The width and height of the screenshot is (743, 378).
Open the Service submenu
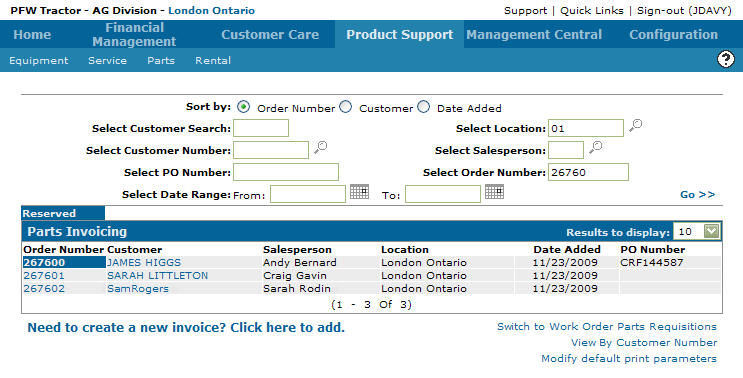coord(108,61)
